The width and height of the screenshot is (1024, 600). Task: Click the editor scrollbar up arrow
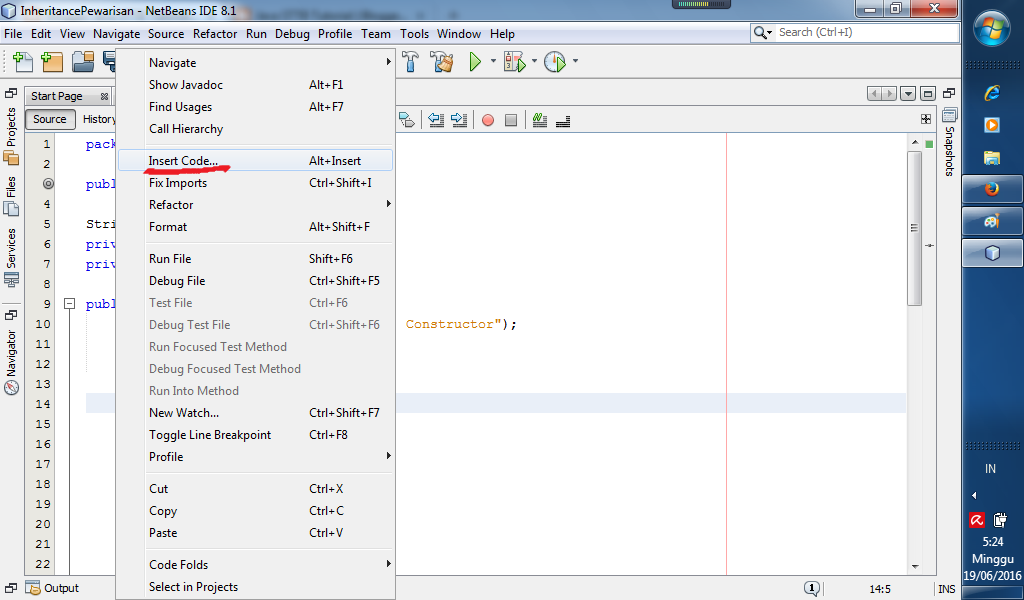tap(914, 142)
